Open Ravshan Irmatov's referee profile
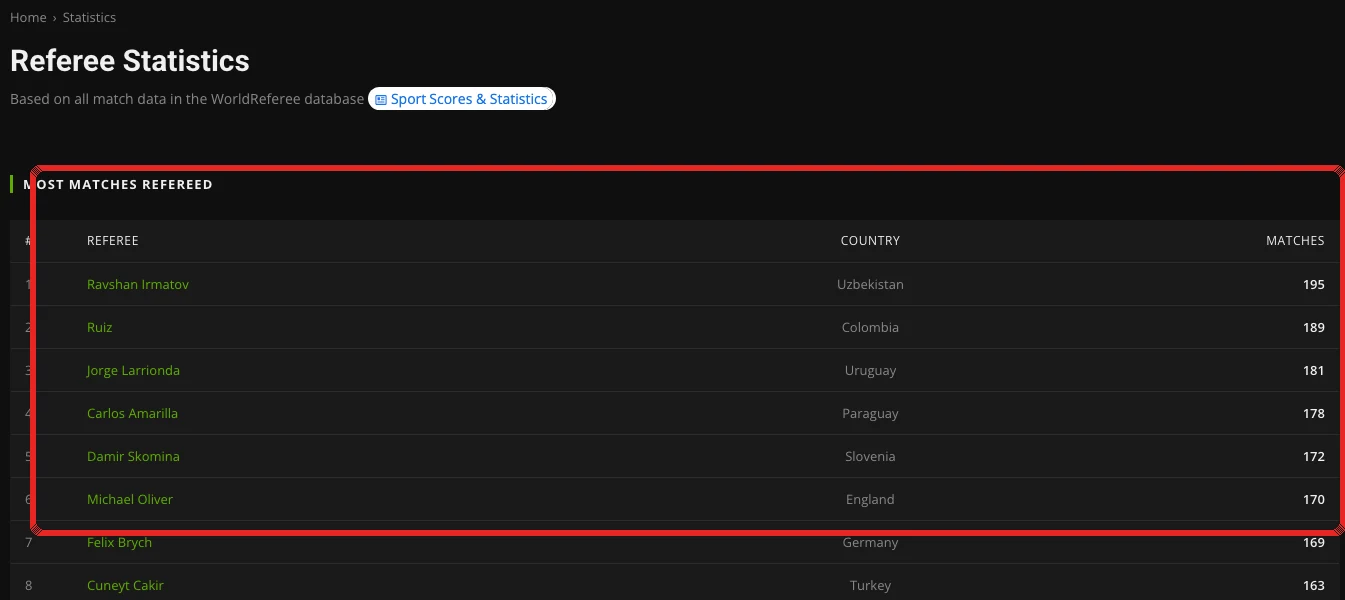This screenshot has width=1345, height=600. coord(138,284)
